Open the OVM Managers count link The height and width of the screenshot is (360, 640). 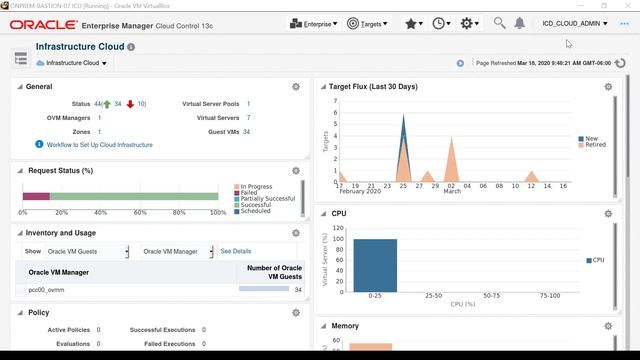99,118
